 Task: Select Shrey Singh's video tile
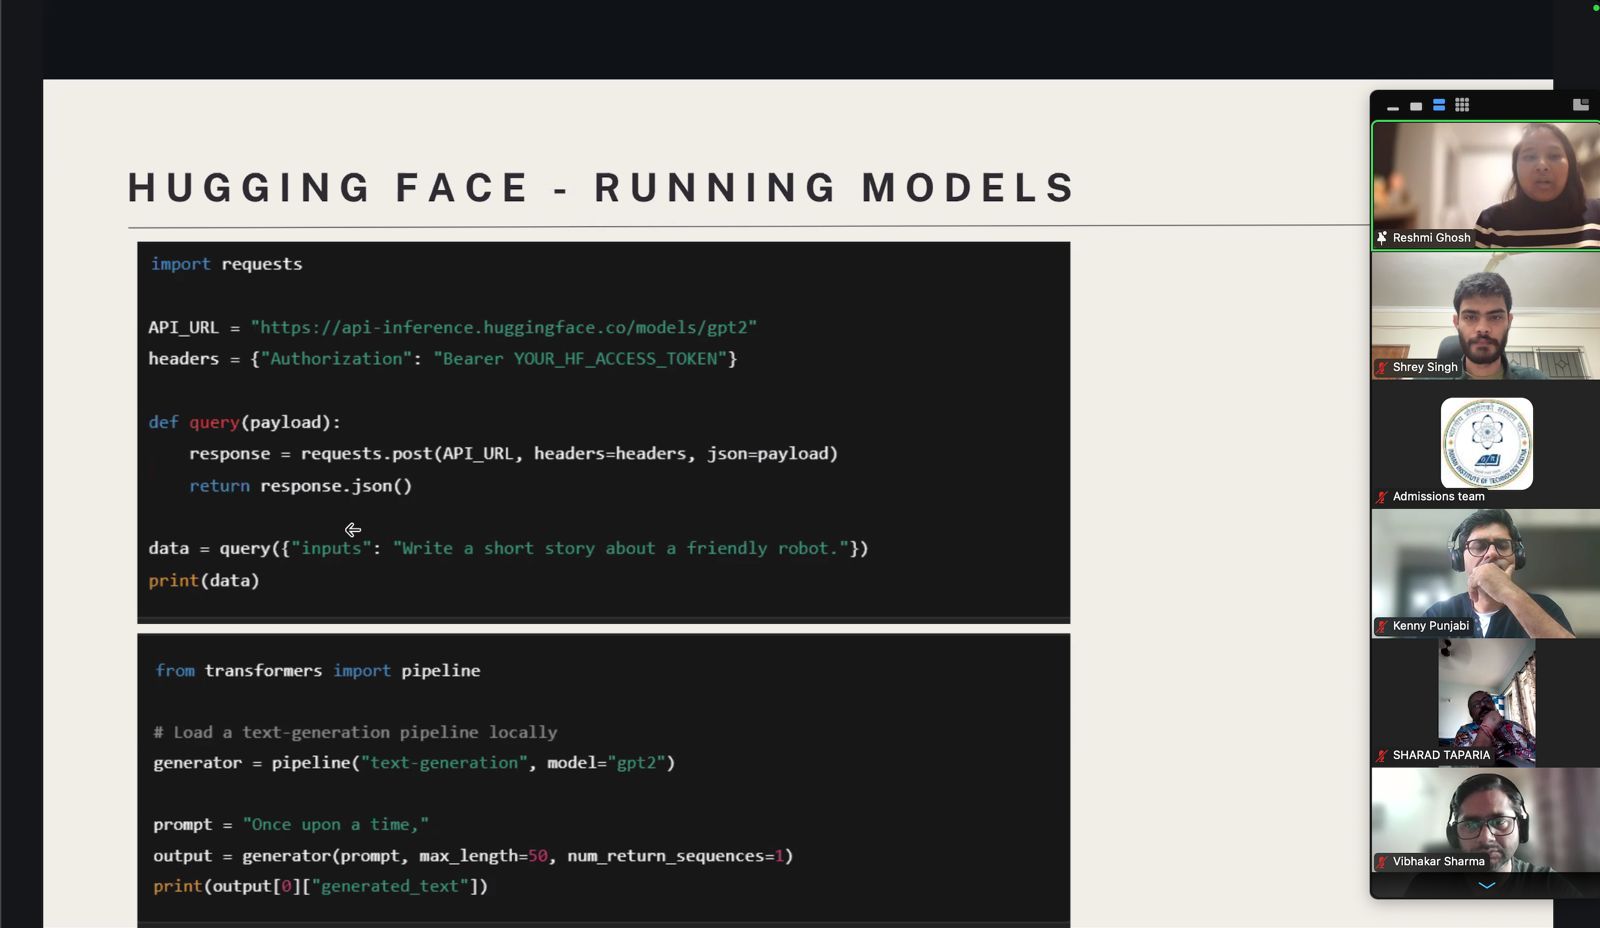click(x=1486, y=312)
